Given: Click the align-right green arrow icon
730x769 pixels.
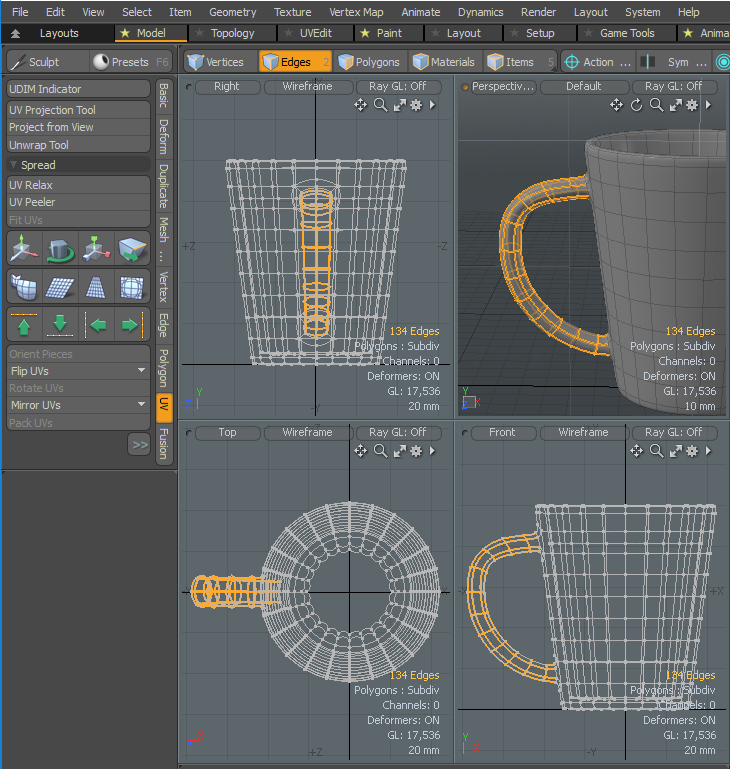Looking at the screenshot, I should [130, 325].
